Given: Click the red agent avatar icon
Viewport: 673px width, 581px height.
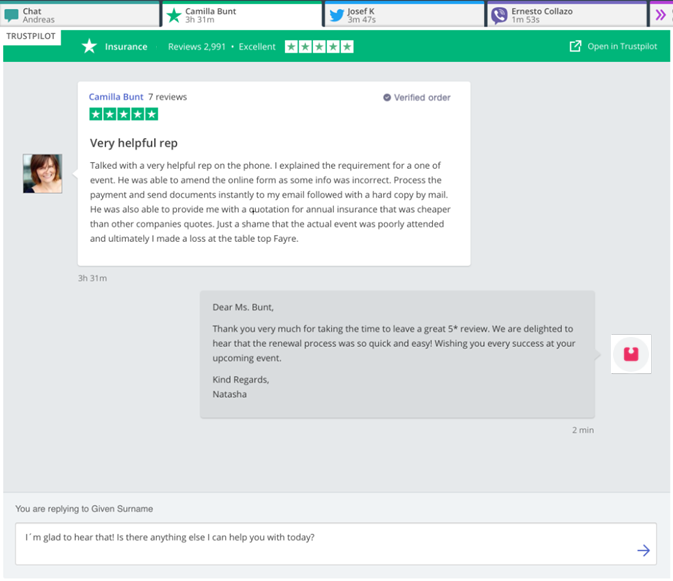Looking at the screenshot, I should [x=631, y=354].
